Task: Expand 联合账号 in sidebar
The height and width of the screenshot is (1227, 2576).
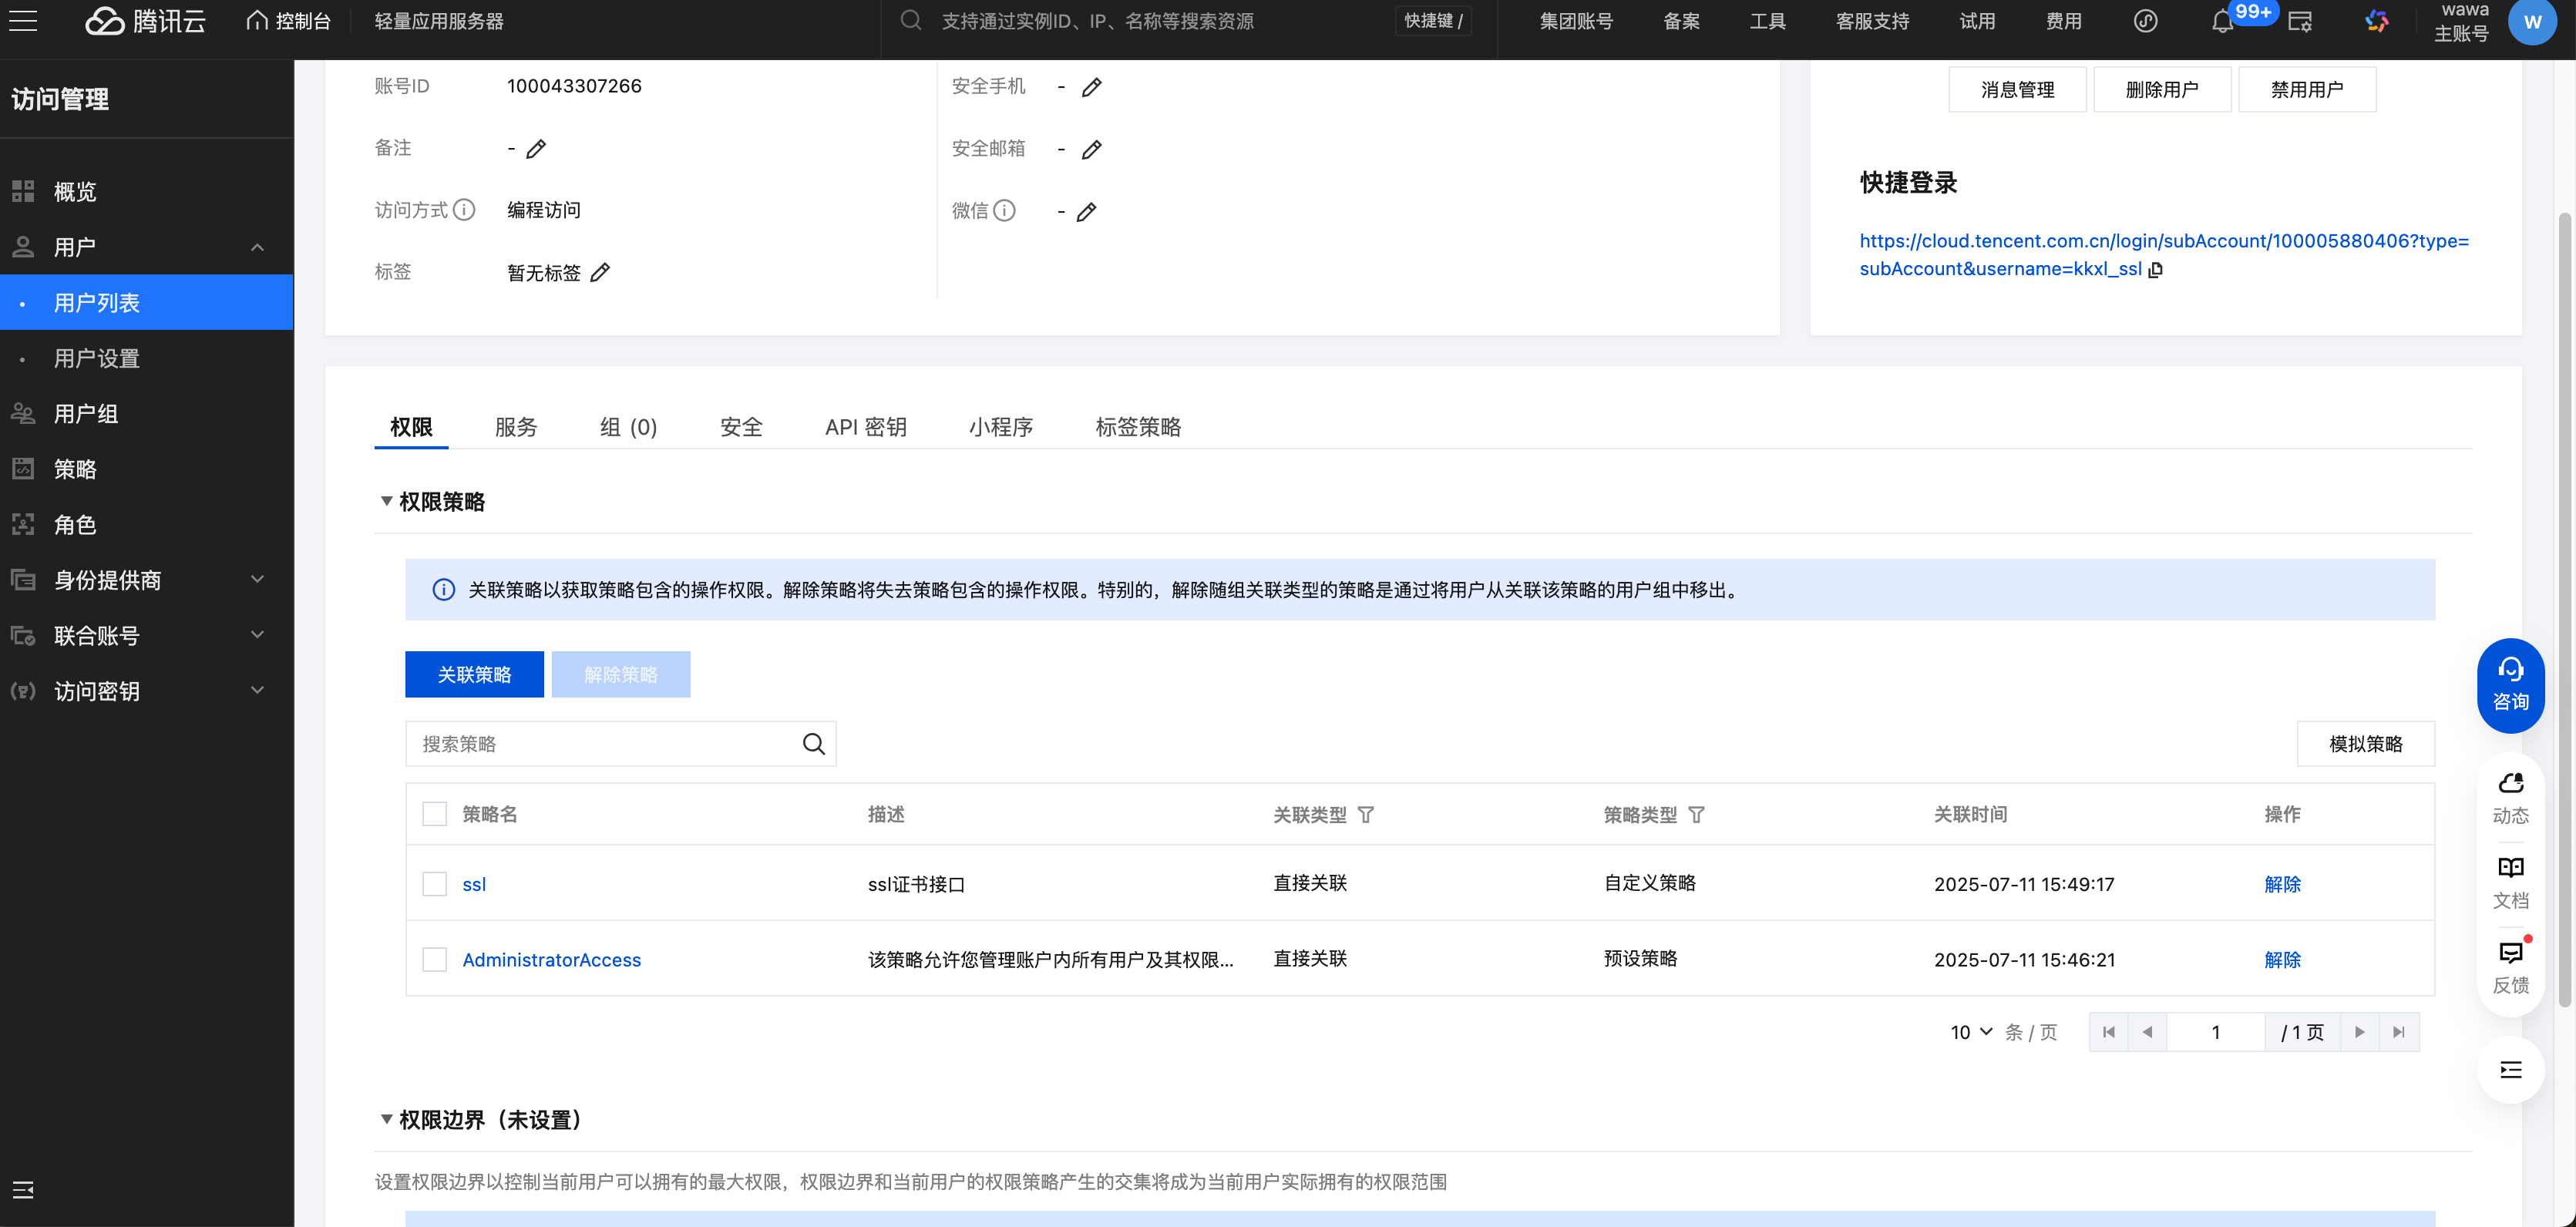Action: point(257,635)
